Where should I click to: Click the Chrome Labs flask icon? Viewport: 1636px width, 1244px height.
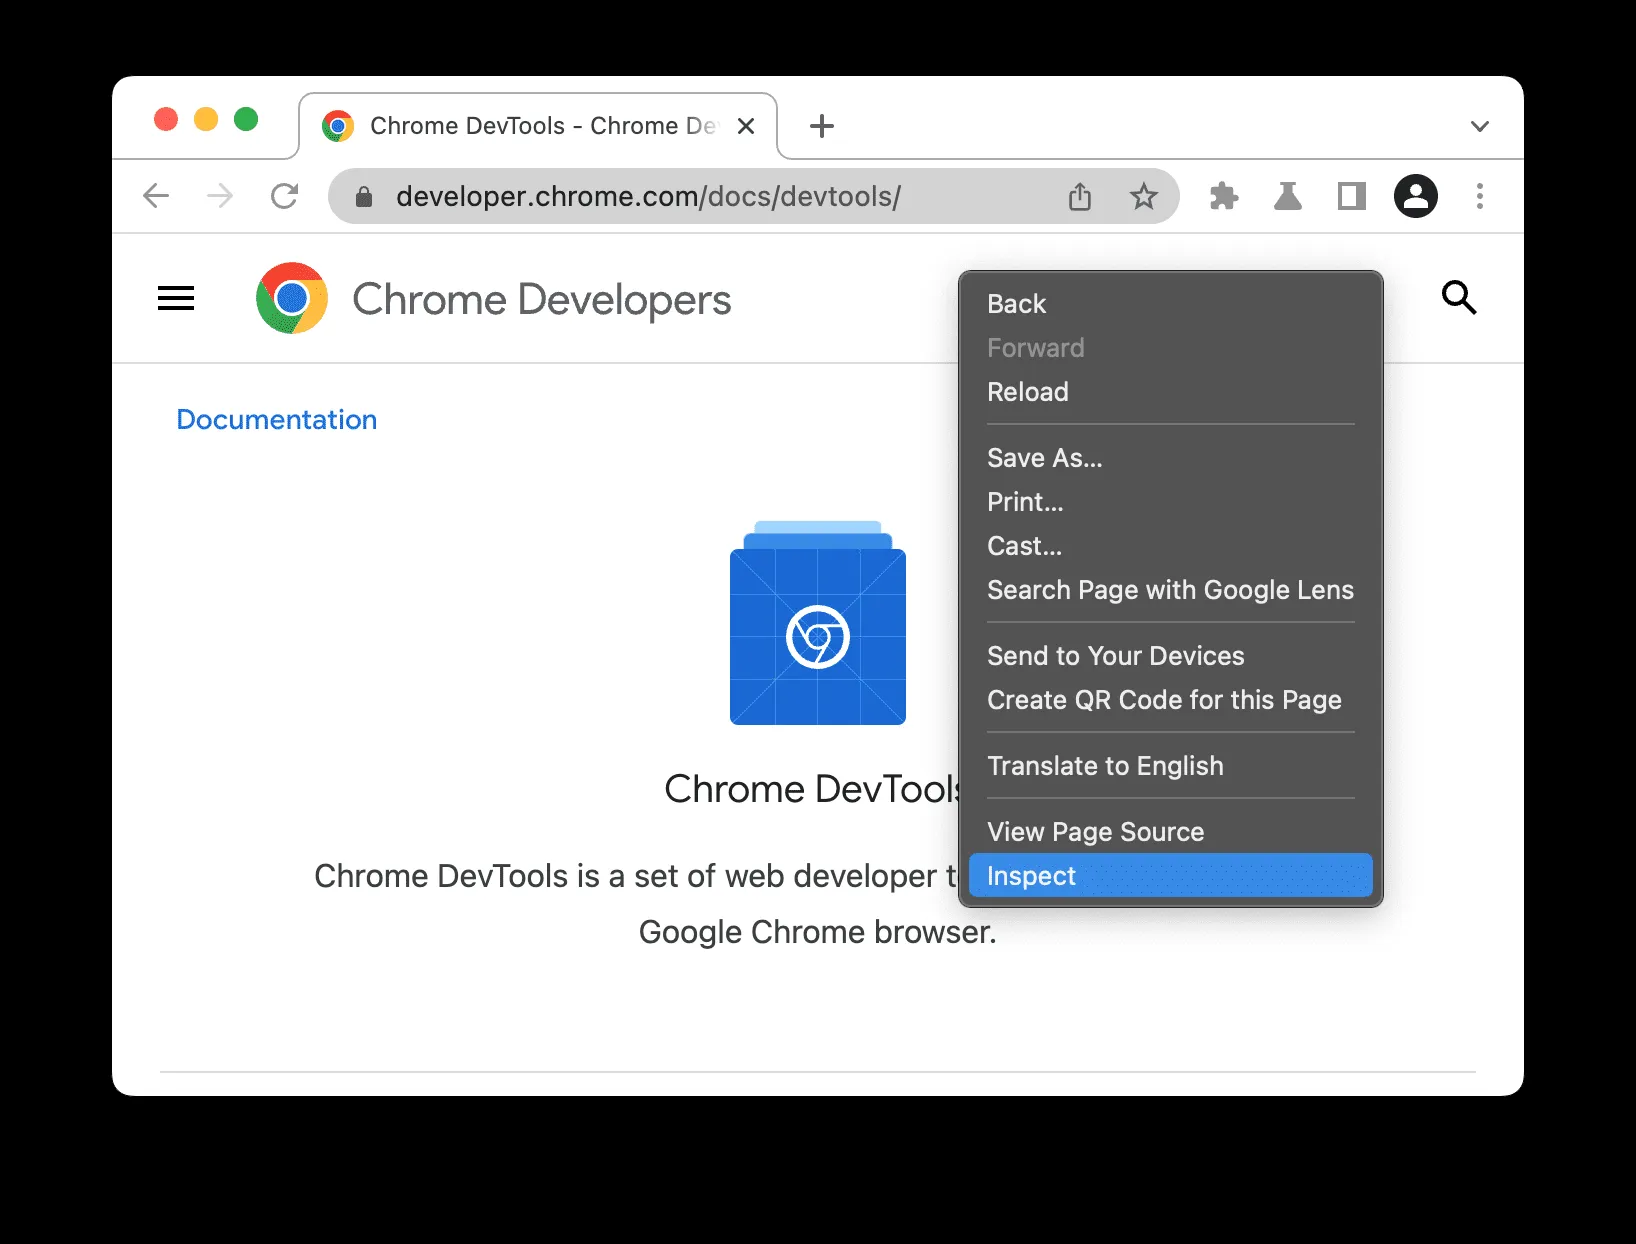(1288, 196)
